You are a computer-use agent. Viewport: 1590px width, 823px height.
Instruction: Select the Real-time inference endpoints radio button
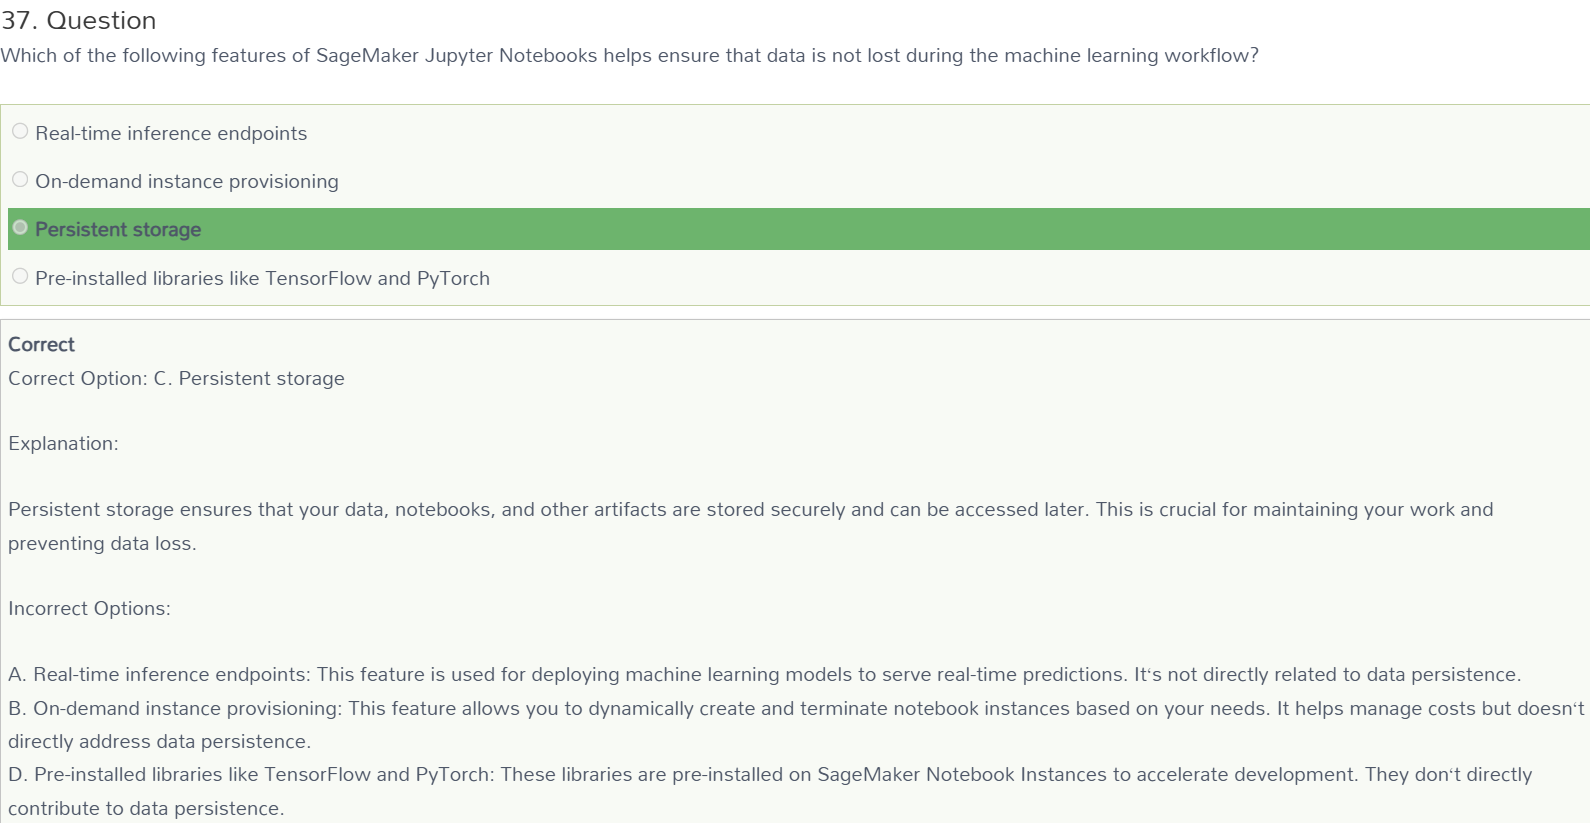[20, 131]
